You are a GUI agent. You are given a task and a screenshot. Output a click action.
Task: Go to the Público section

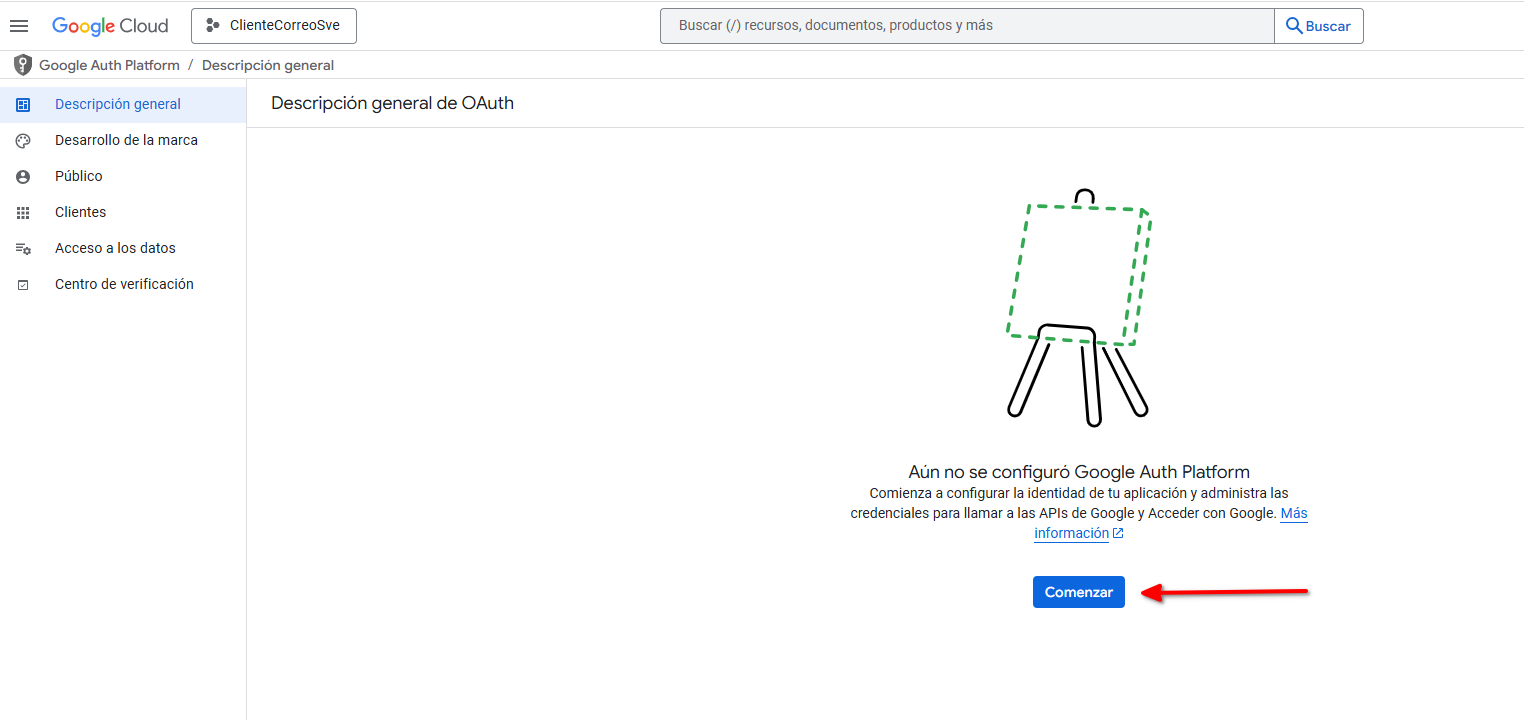[x=79, y=177]
